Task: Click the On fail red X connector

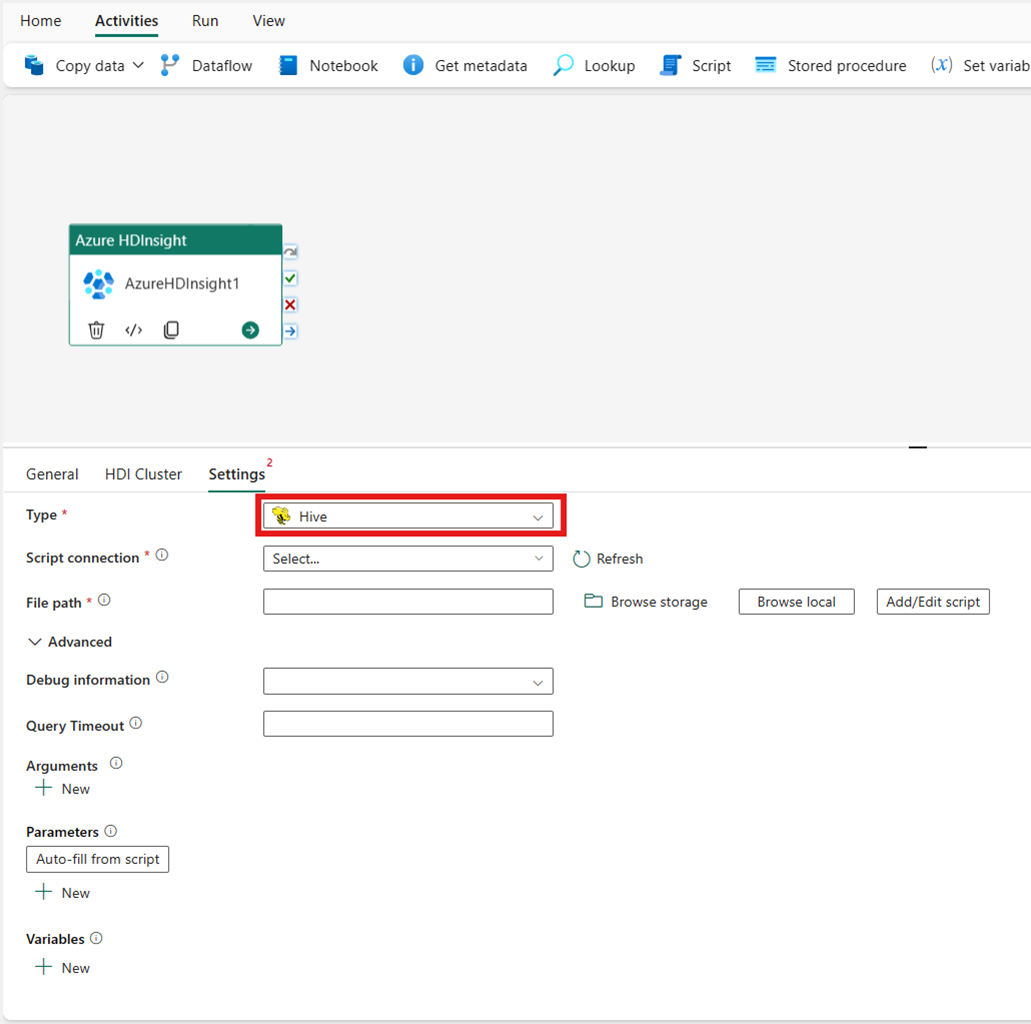Action: click(x=290, y=305)
